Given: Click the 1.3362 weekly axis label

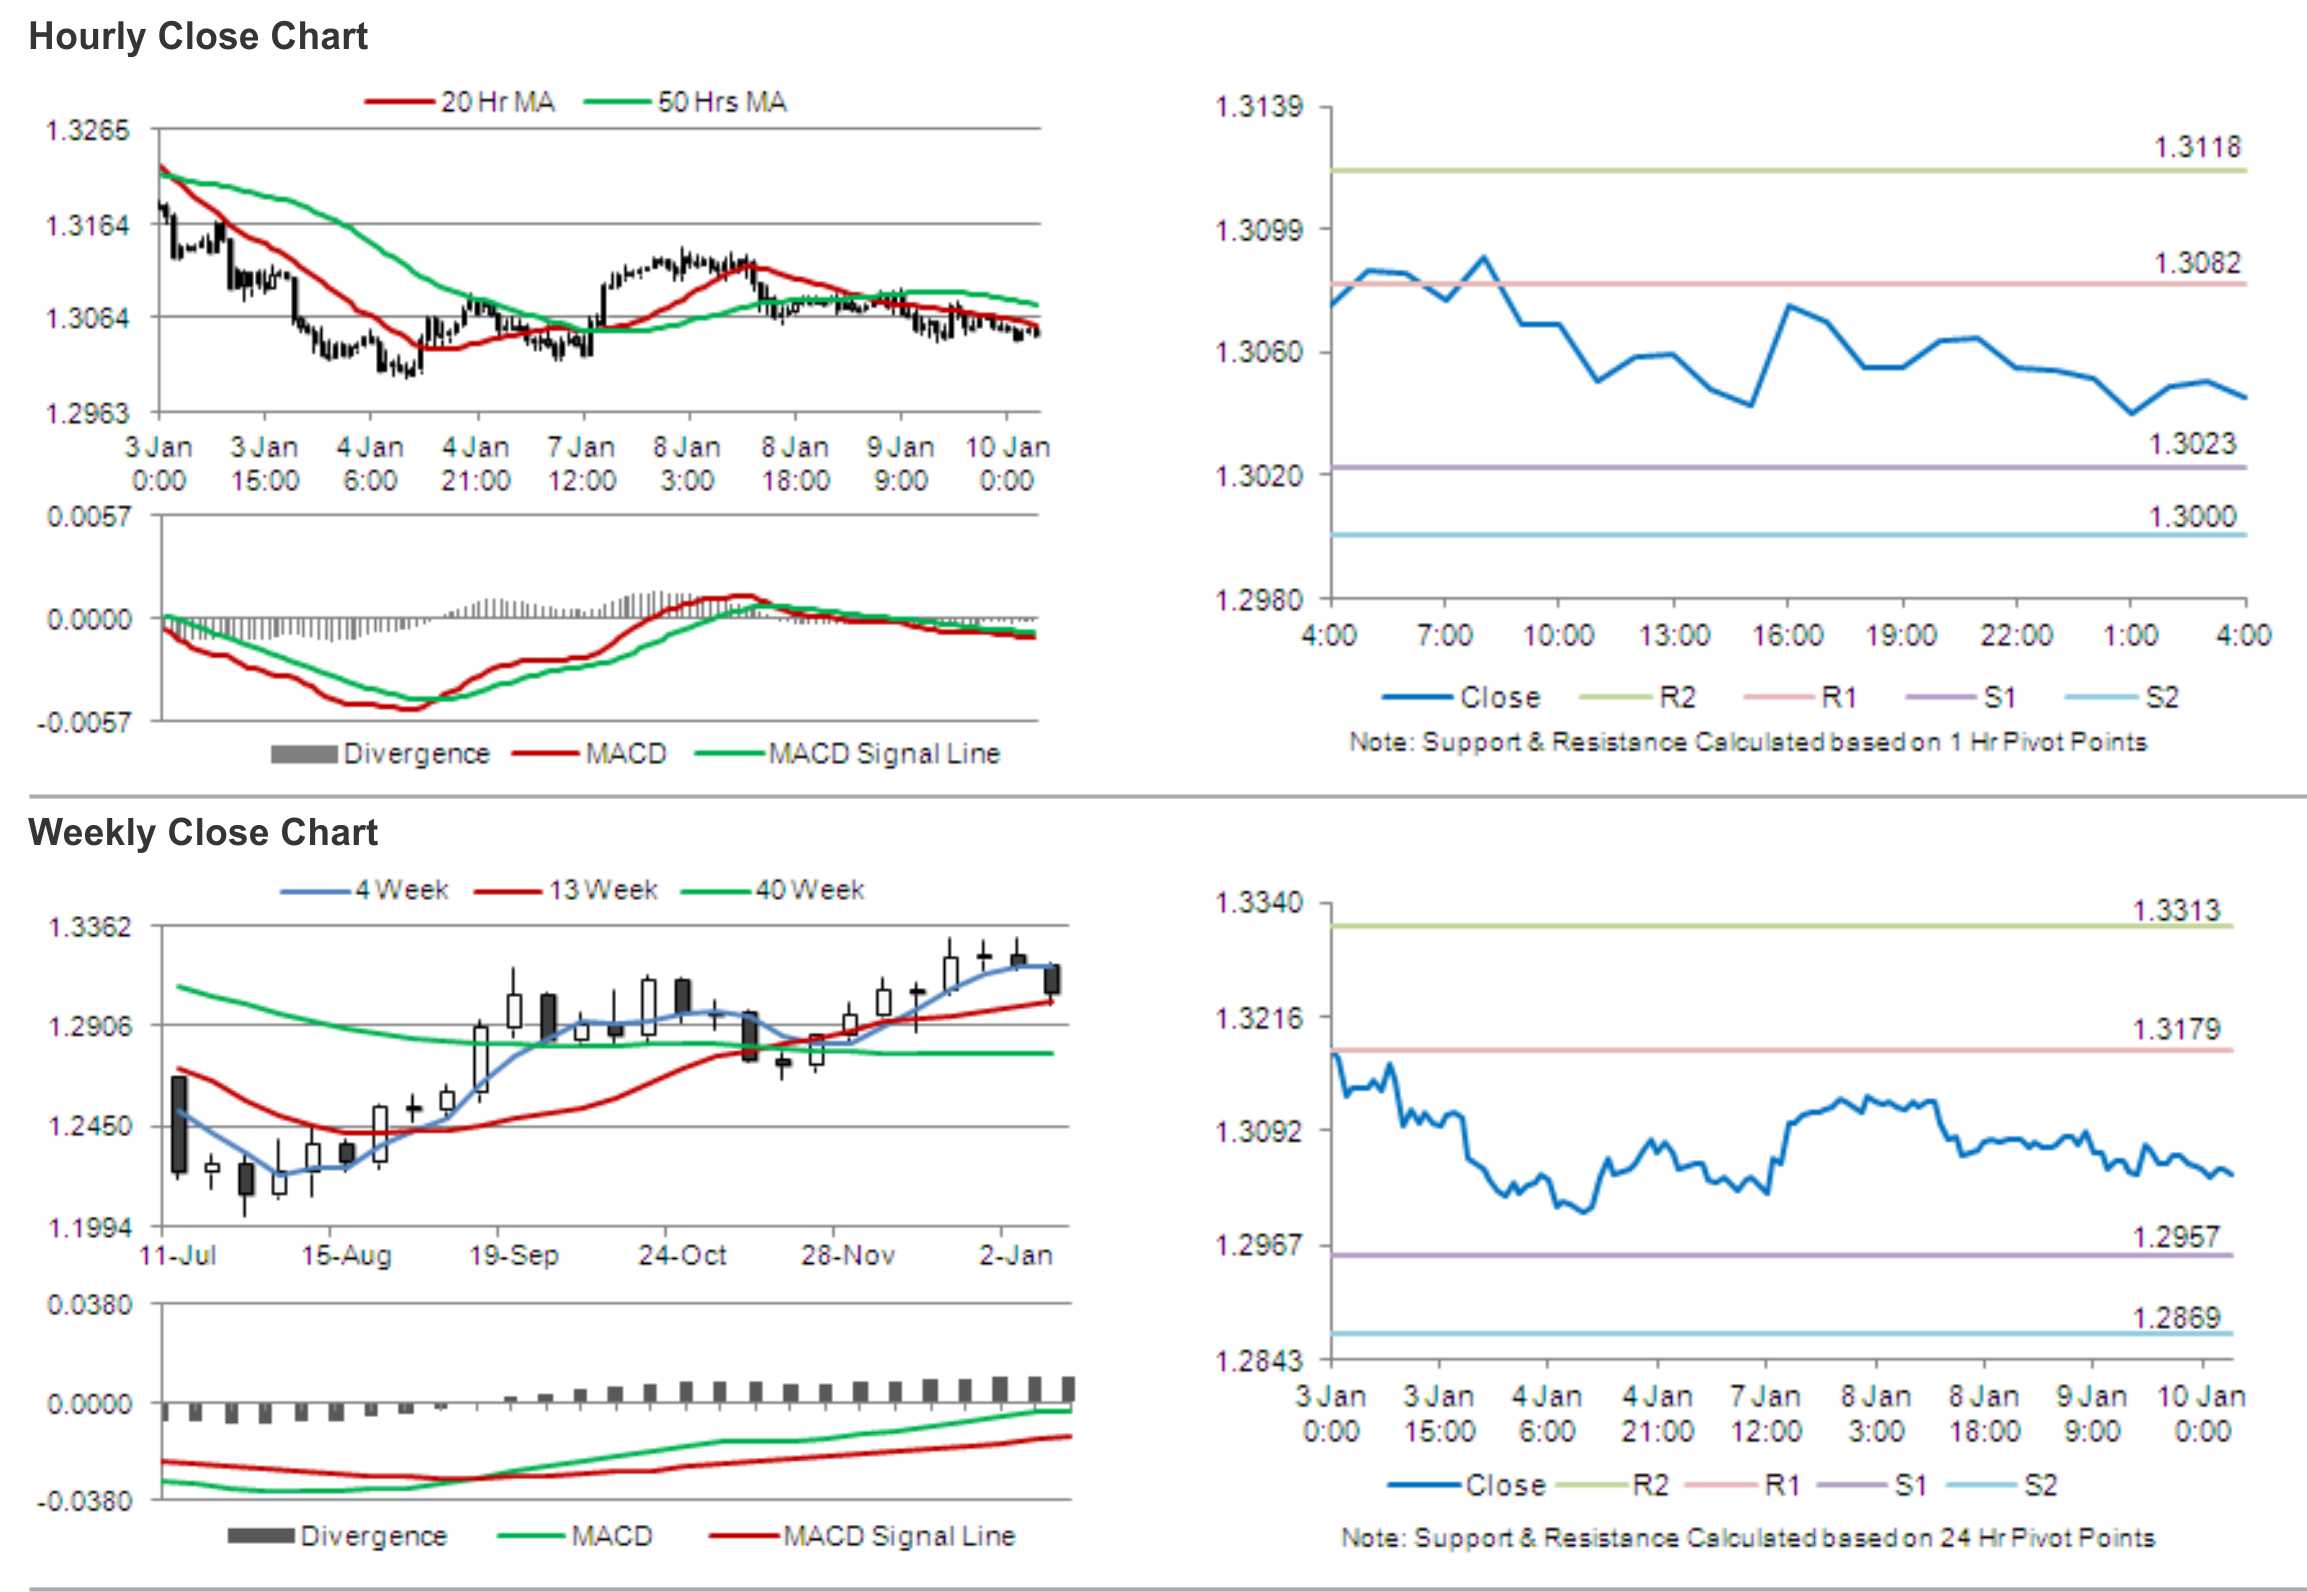Looking at the screenshot, I should click(90, 928).
